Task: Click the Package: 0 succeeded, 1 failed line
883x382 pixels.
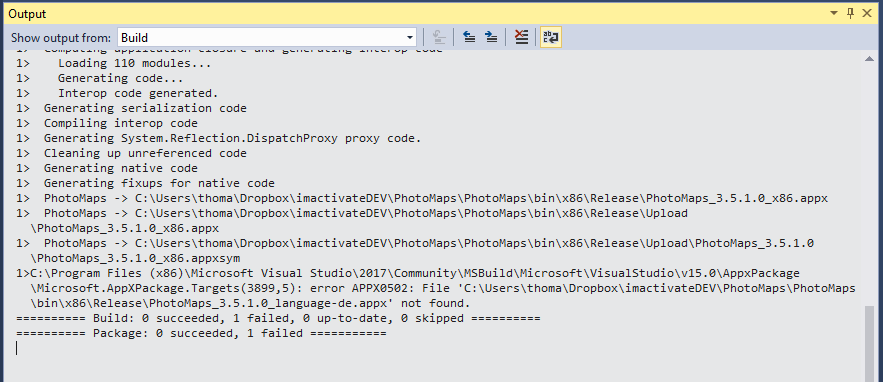Action: pos(201,334)
